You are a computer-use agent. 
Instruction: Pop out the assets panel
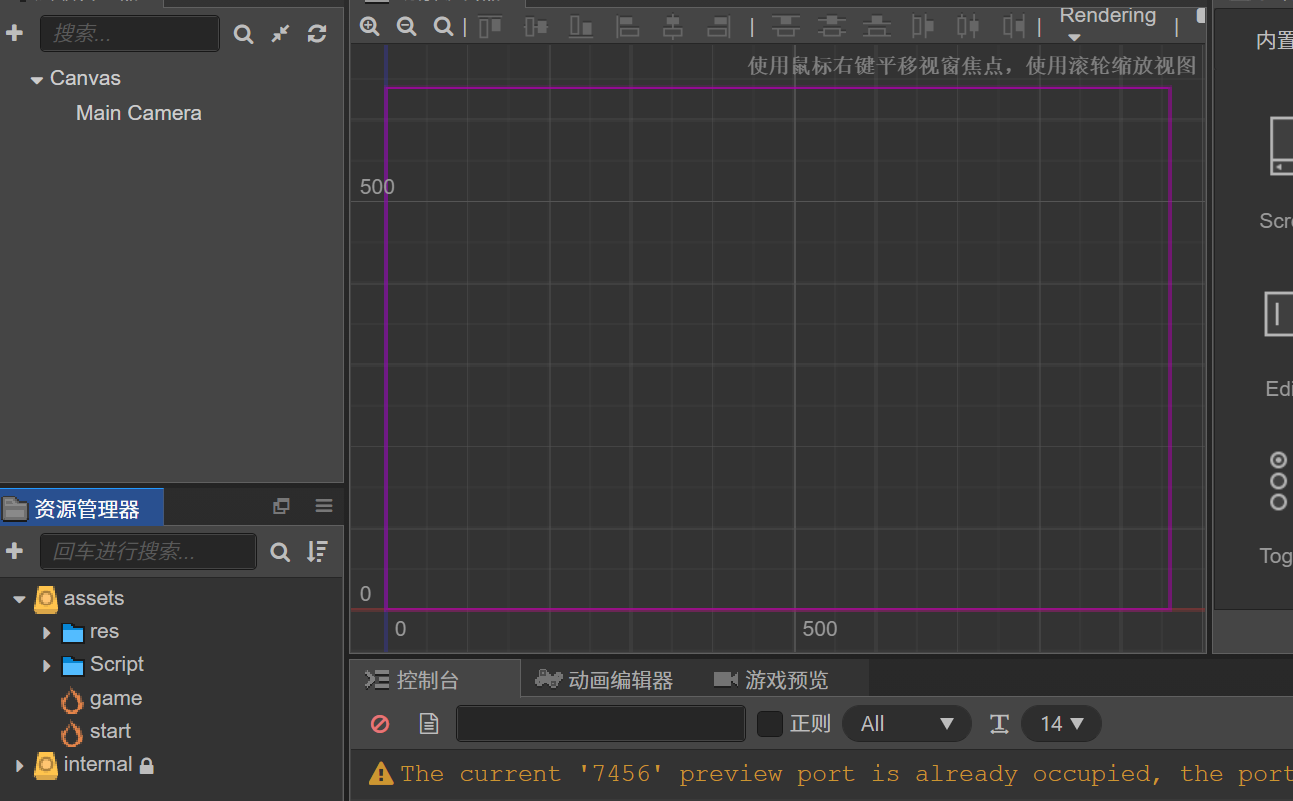(x=281, y=506)
